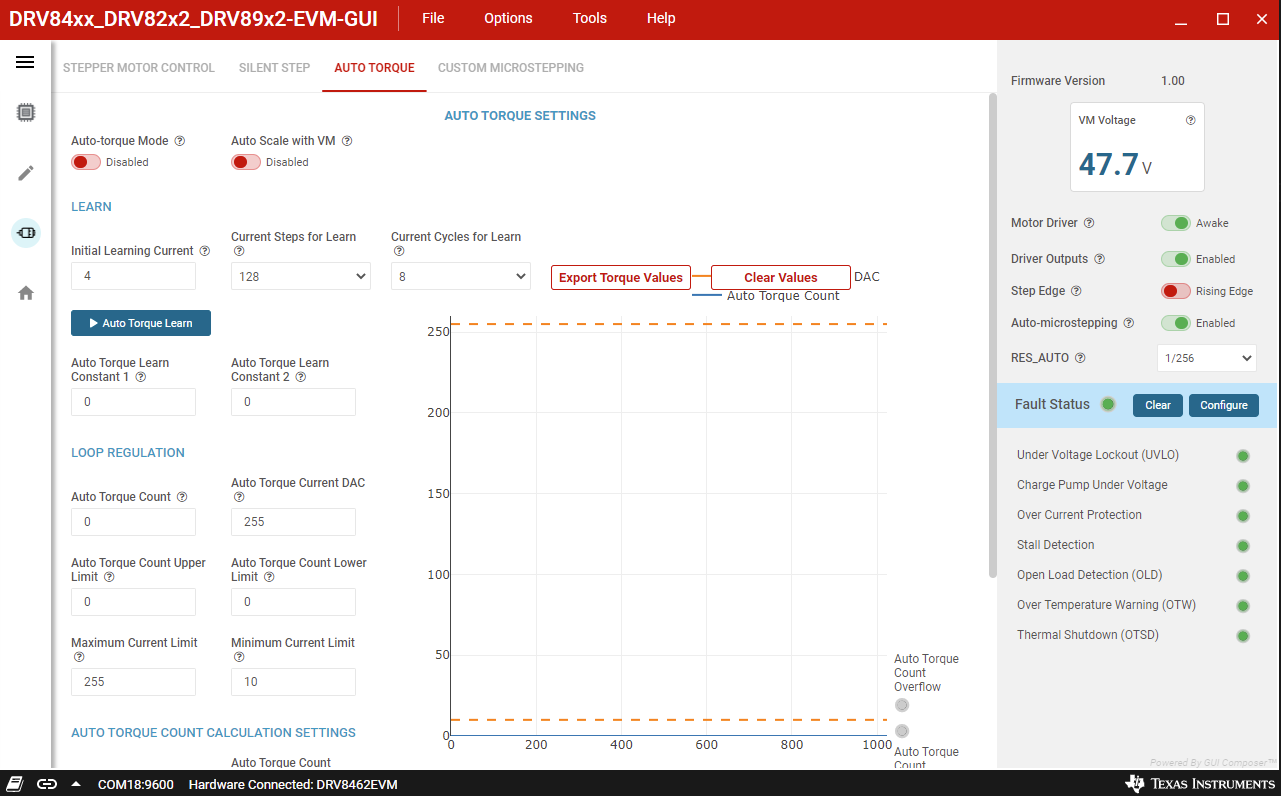Image resolution: width=1281 pixels, height=796 pixels.
Task: Click help icon beside Initial Learning Current
Action: coord(205,251)
